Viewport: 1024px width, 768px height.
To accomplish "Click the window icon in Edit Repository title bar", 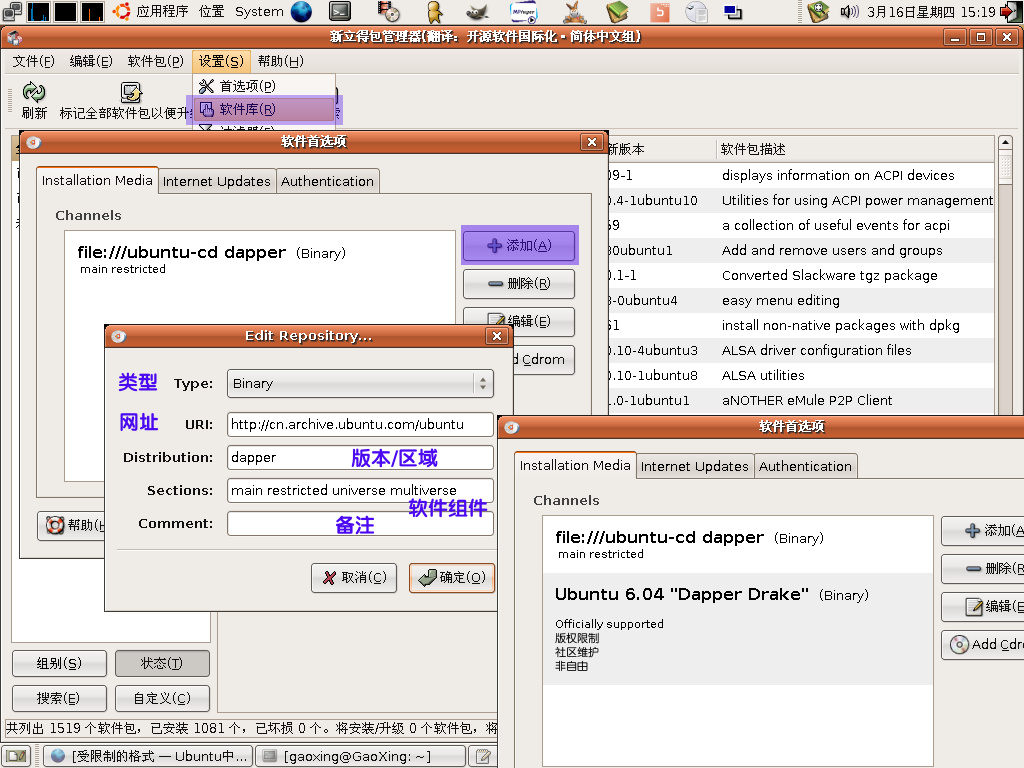I will pyautogui.click(x=118, y=336).
